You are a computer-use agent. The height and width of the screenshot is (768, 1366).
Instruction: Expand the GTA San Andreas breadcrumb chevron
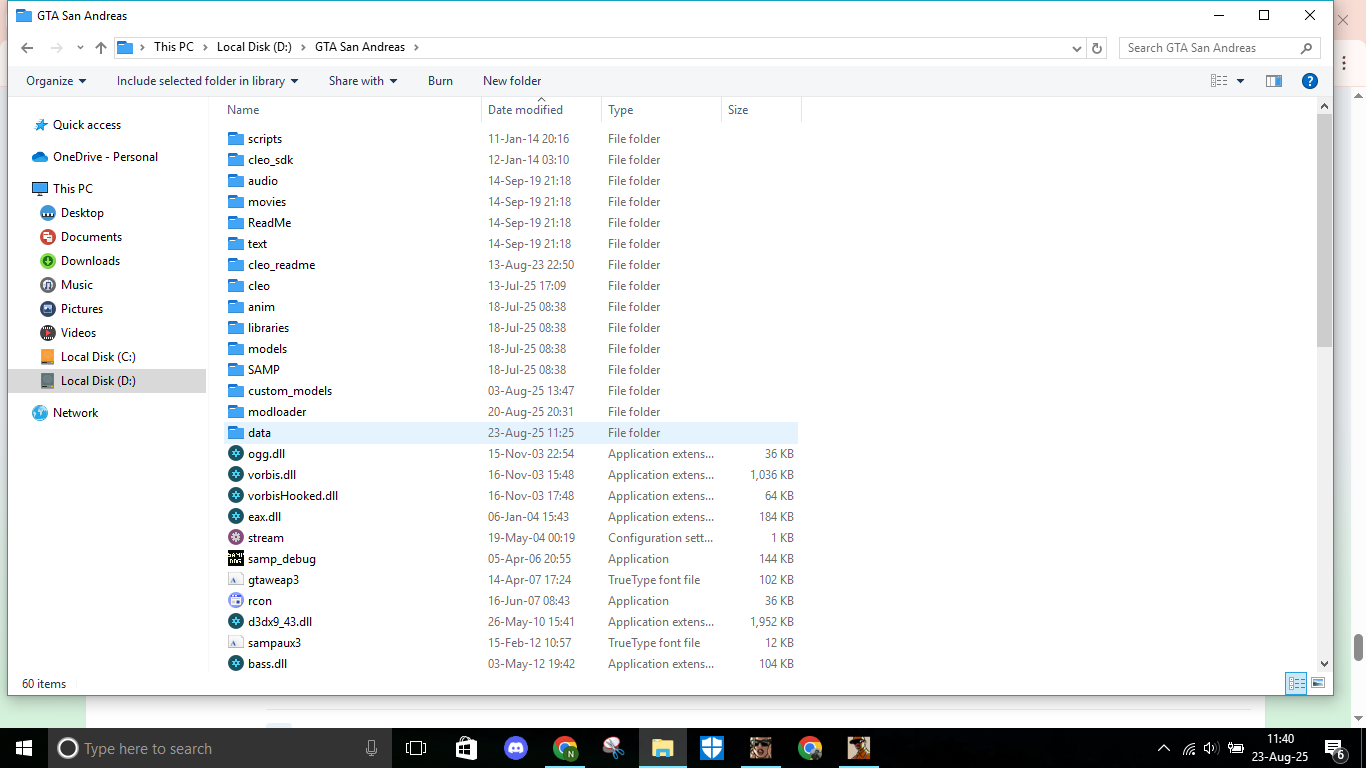(416, 47)
